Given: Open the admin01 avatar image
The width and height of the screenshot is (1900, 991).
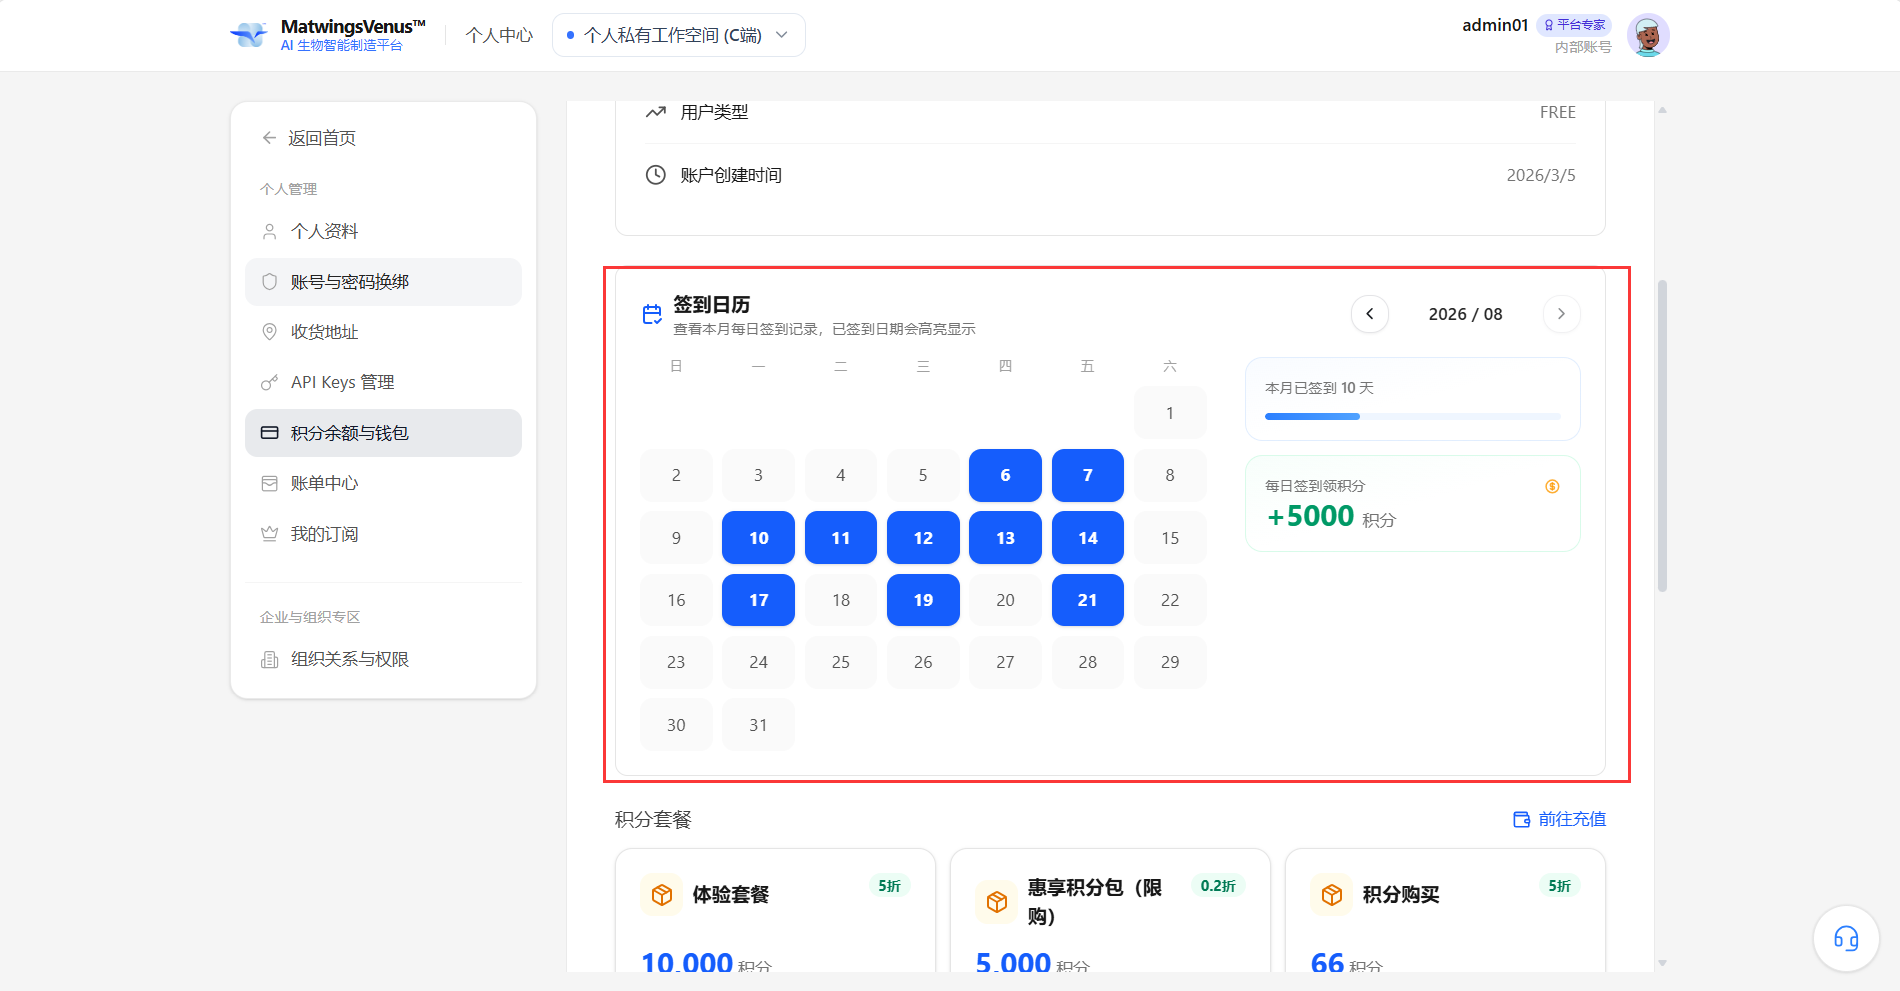Looking at the screenshot, I should pyautogui.click(x=1648, y=35).
